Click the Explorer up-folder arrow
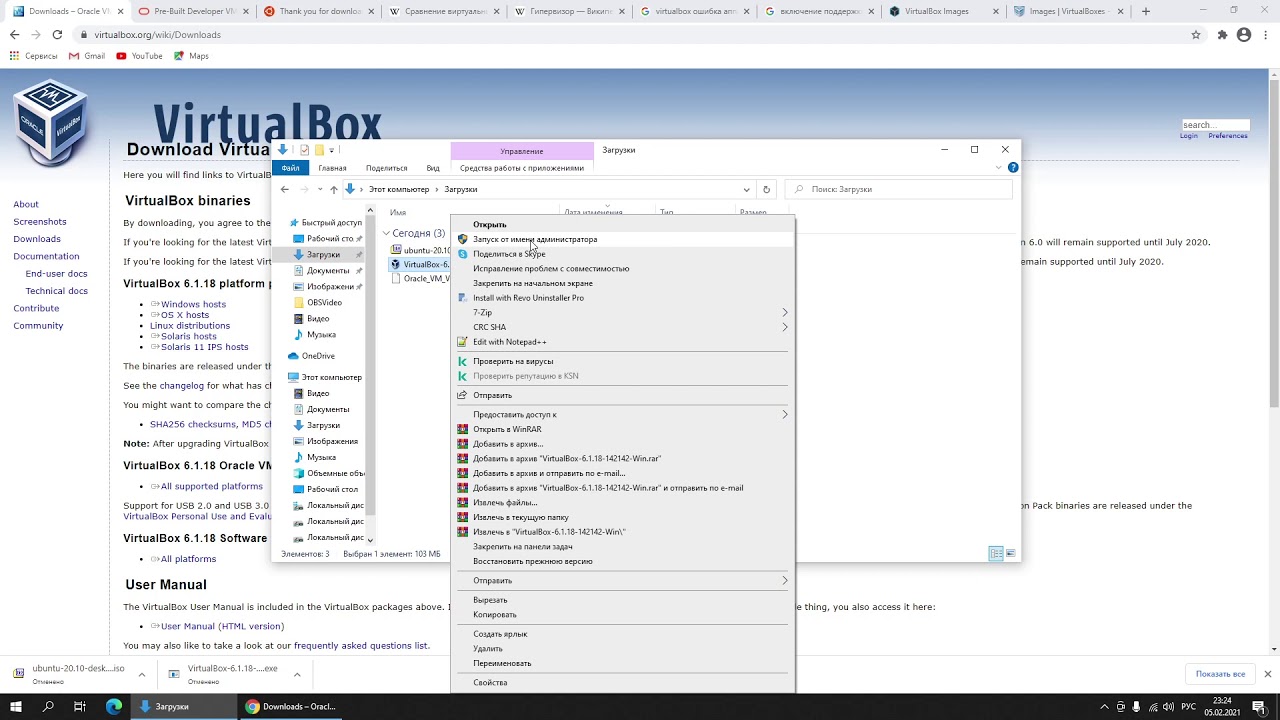This screenshot has width=1280, height=720. point(334,189)
